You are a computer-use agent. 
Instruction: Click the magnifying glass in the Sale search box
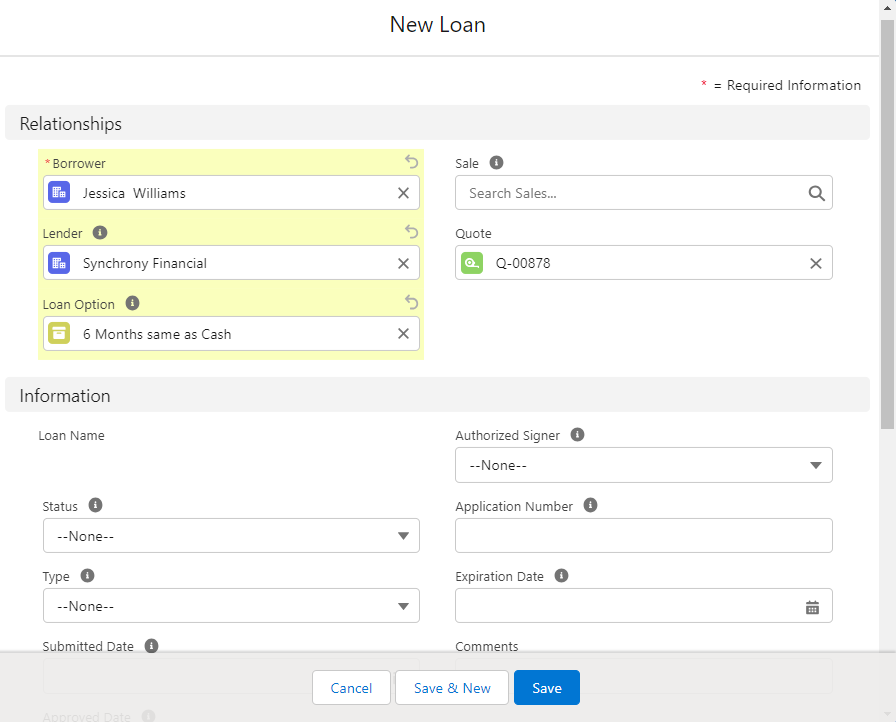[x=816, y=193]
